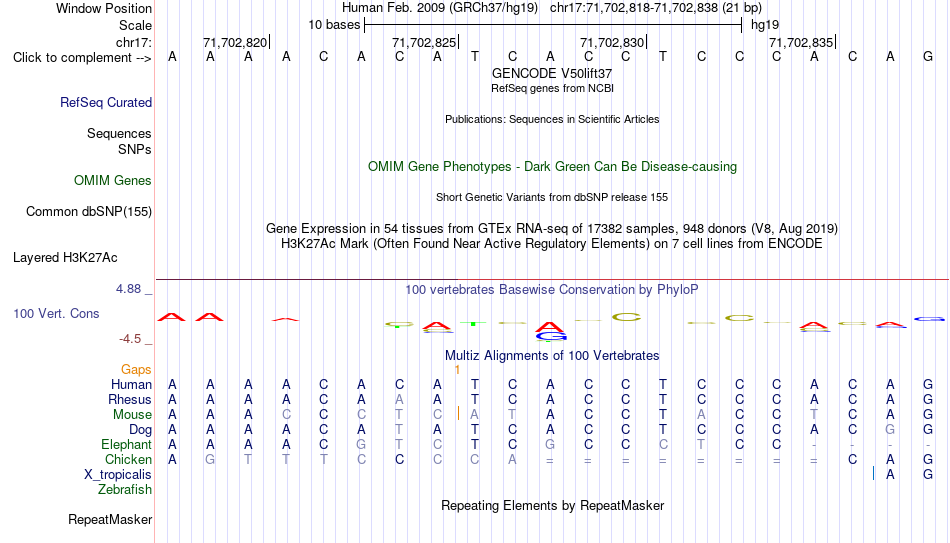Screen dimensions: 950x543
Task: Select the Dog alignment row label
Action: (140, 430)
